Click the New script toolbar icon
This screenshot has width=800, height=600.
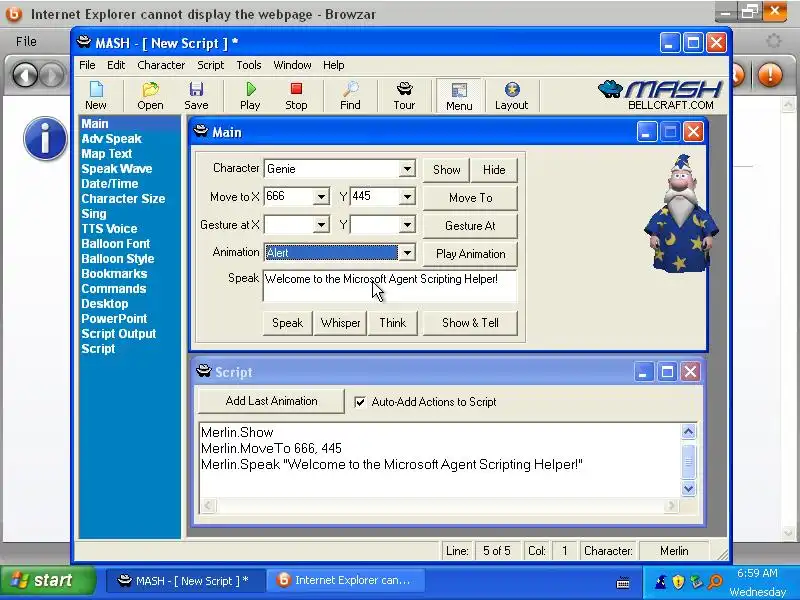pyautogui.click(x=96, y=95)
